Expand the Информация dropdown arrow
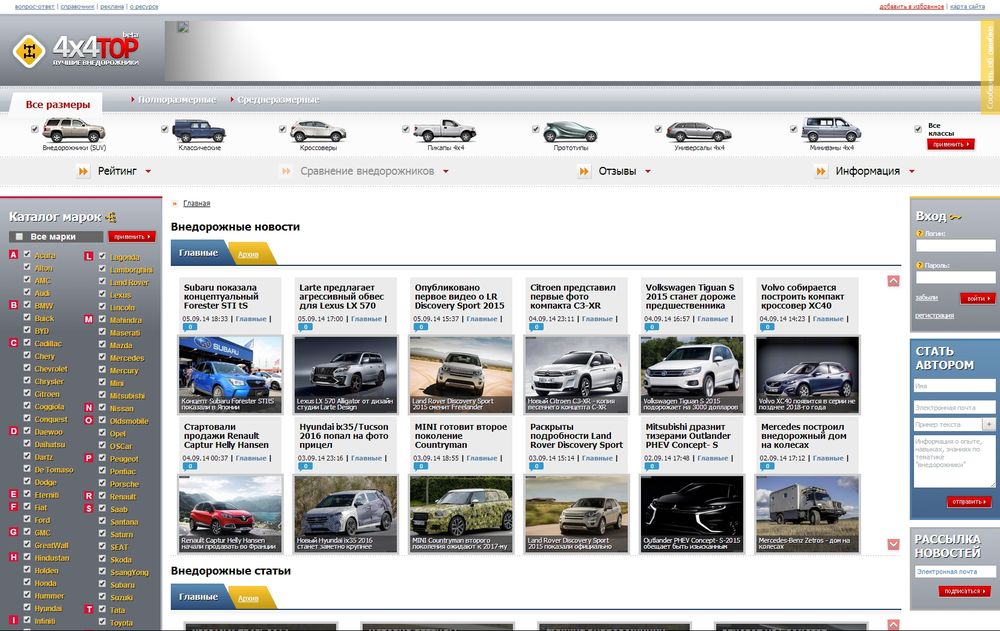The height and width of the screenshot is (631, 1000). 911,171
